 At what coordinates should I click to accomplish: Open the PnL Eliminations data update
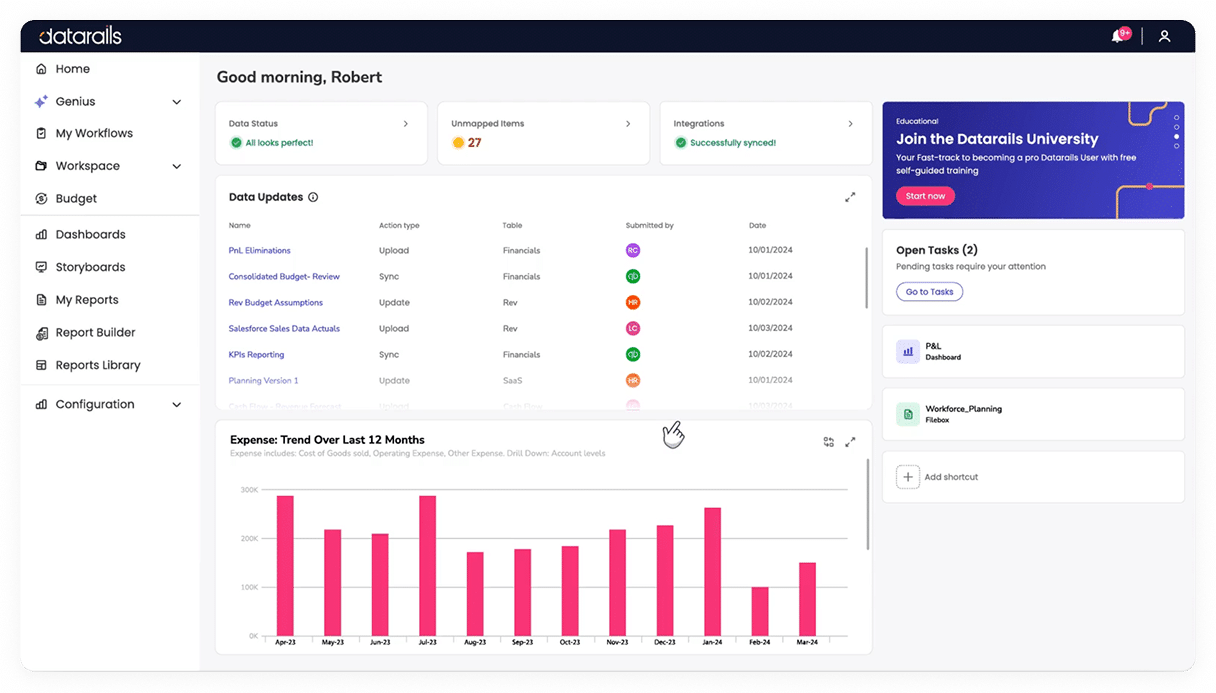click(x=262, y=250)
